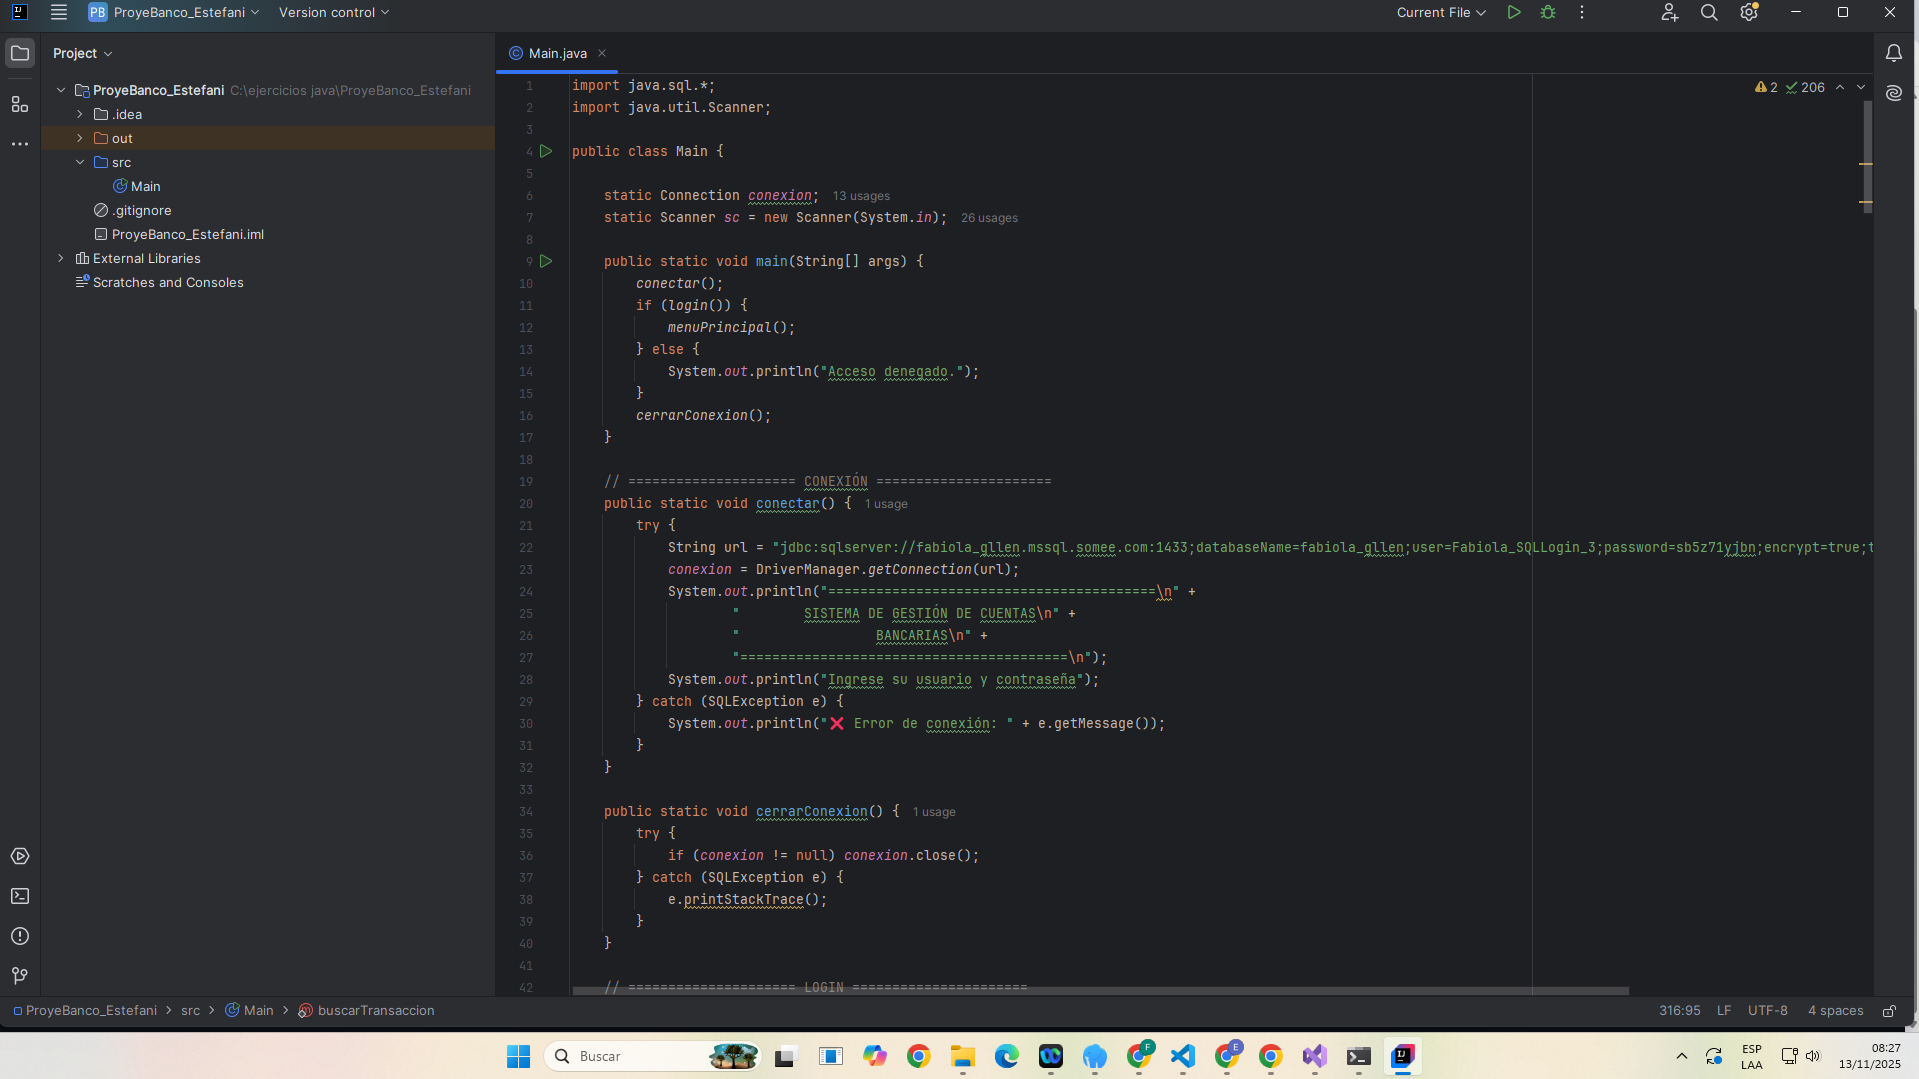Viewport: 1919px width, 1079px height.
Task: Open the Git version control tool window
Action: 19,976
